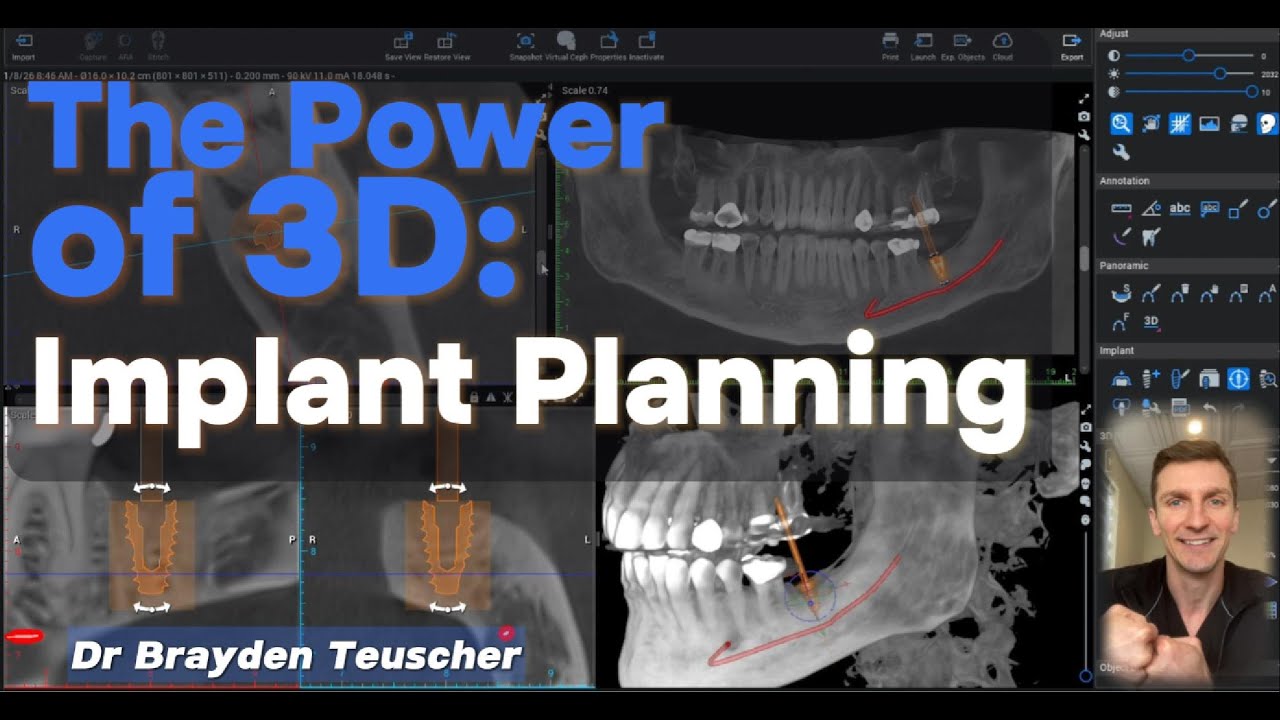Click the panoramic arch F icon
Viewport: 1280px width, 720px height.
click(1121, 322)
